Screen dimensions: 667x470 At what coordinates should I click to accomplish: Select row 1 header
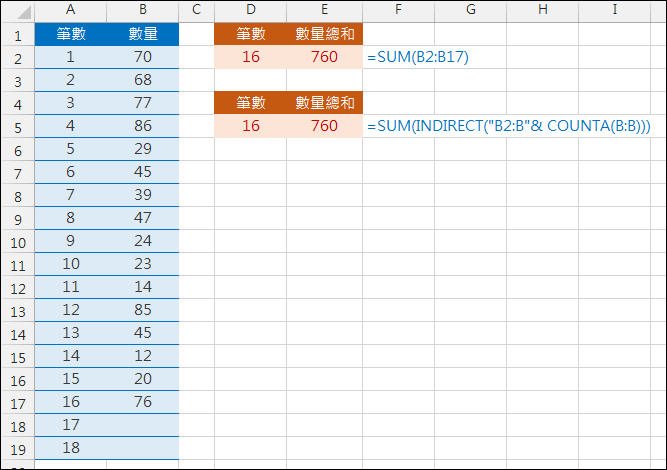click(17, 34)
